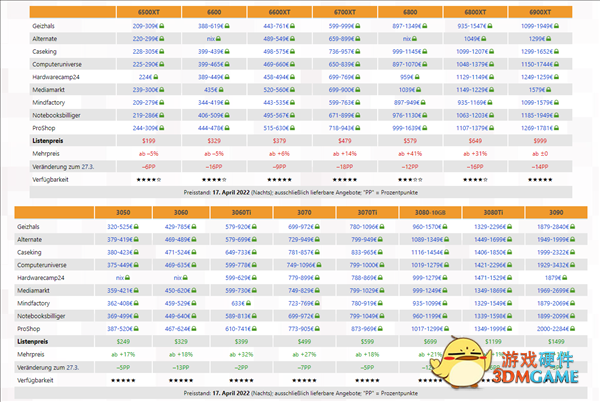Click the lock icon after Alternate 6900XT price 1299€
The width and height of the screenshot is (600, 402).
click(x=549, y=39)
